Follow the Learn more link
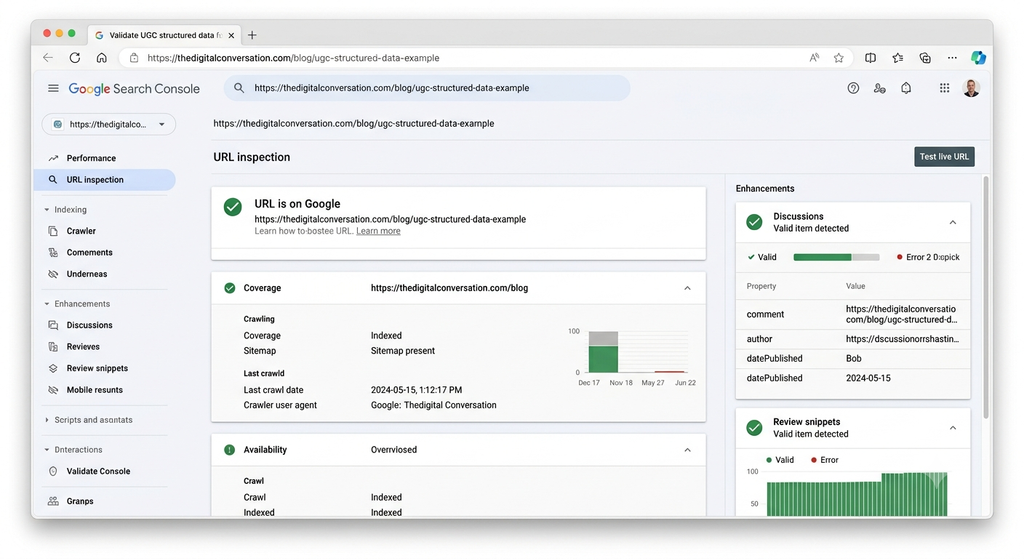Image resolution: width=1024 pixels, height=559 pixels. point(378,231)
